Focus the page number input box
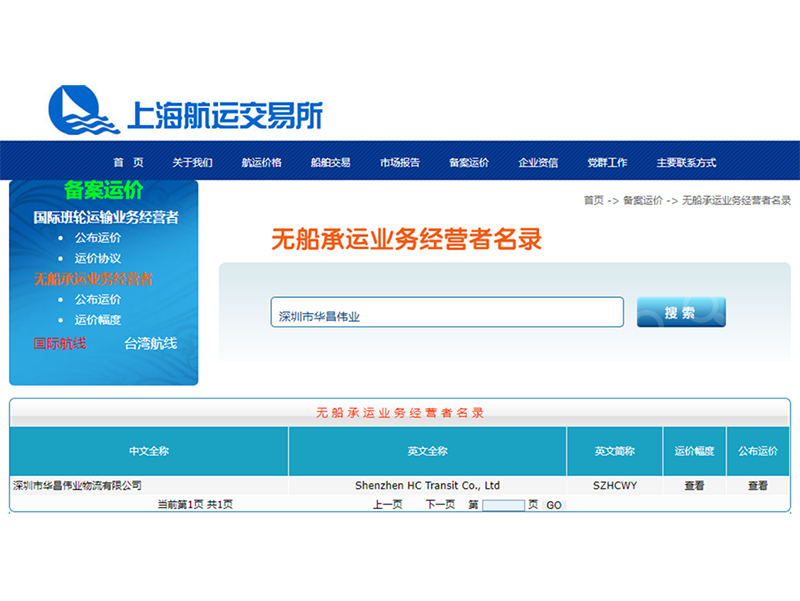 pos(504,505)
